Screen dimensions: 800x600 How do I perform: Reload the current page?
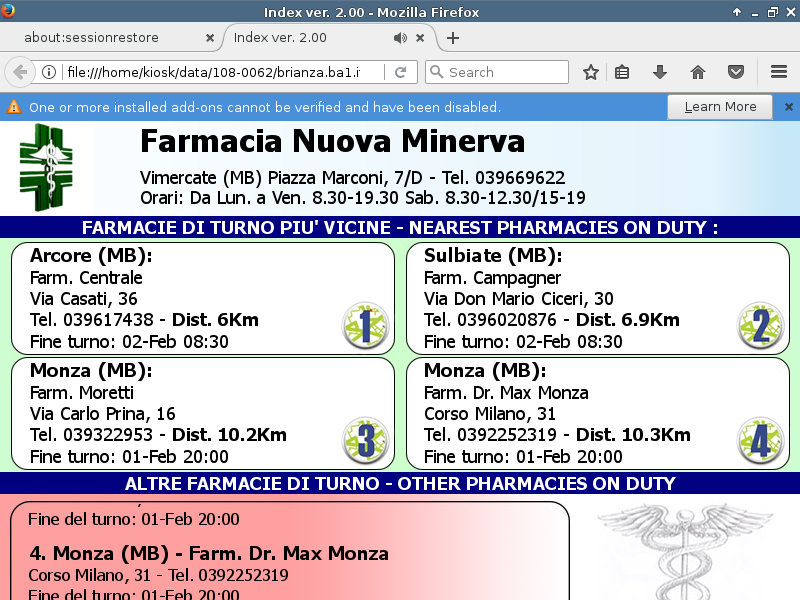pyautogui.click(x=400, y=72)
